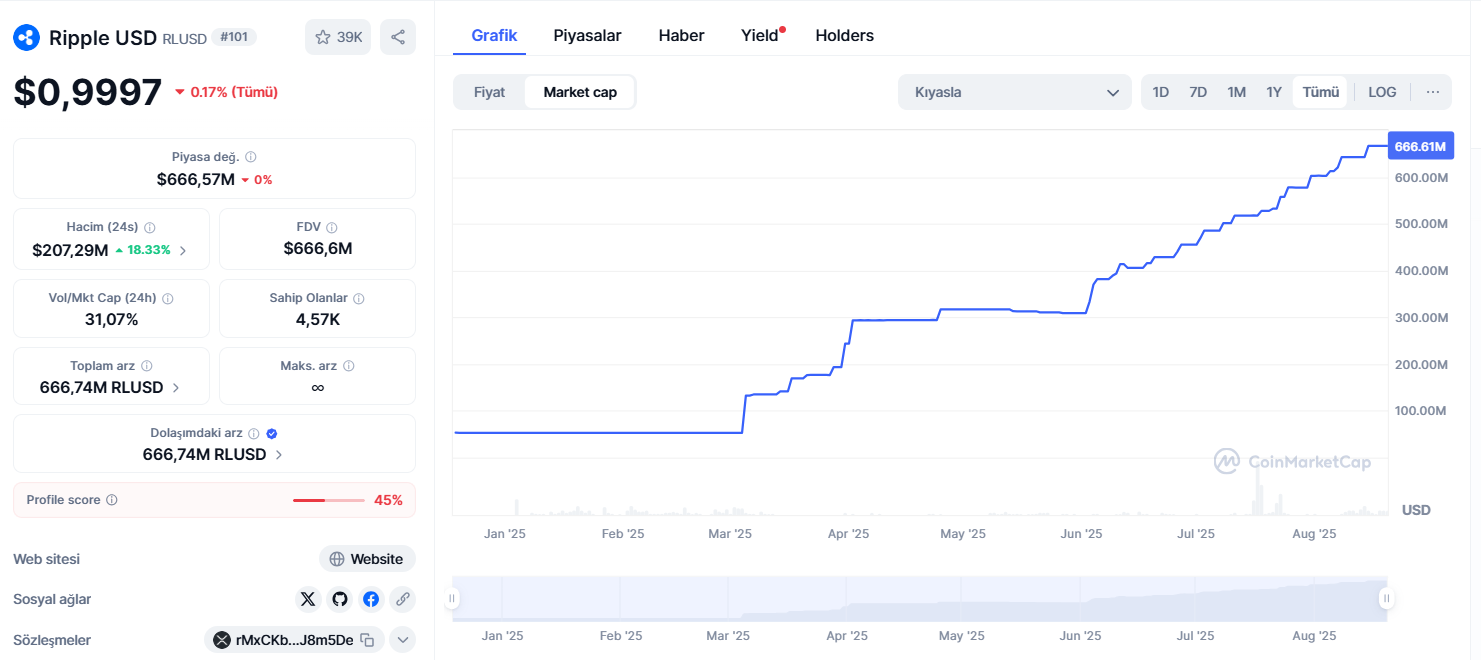
Task: Copy the contract address rMxCKb...J8m5De
Action: point(367,640)
